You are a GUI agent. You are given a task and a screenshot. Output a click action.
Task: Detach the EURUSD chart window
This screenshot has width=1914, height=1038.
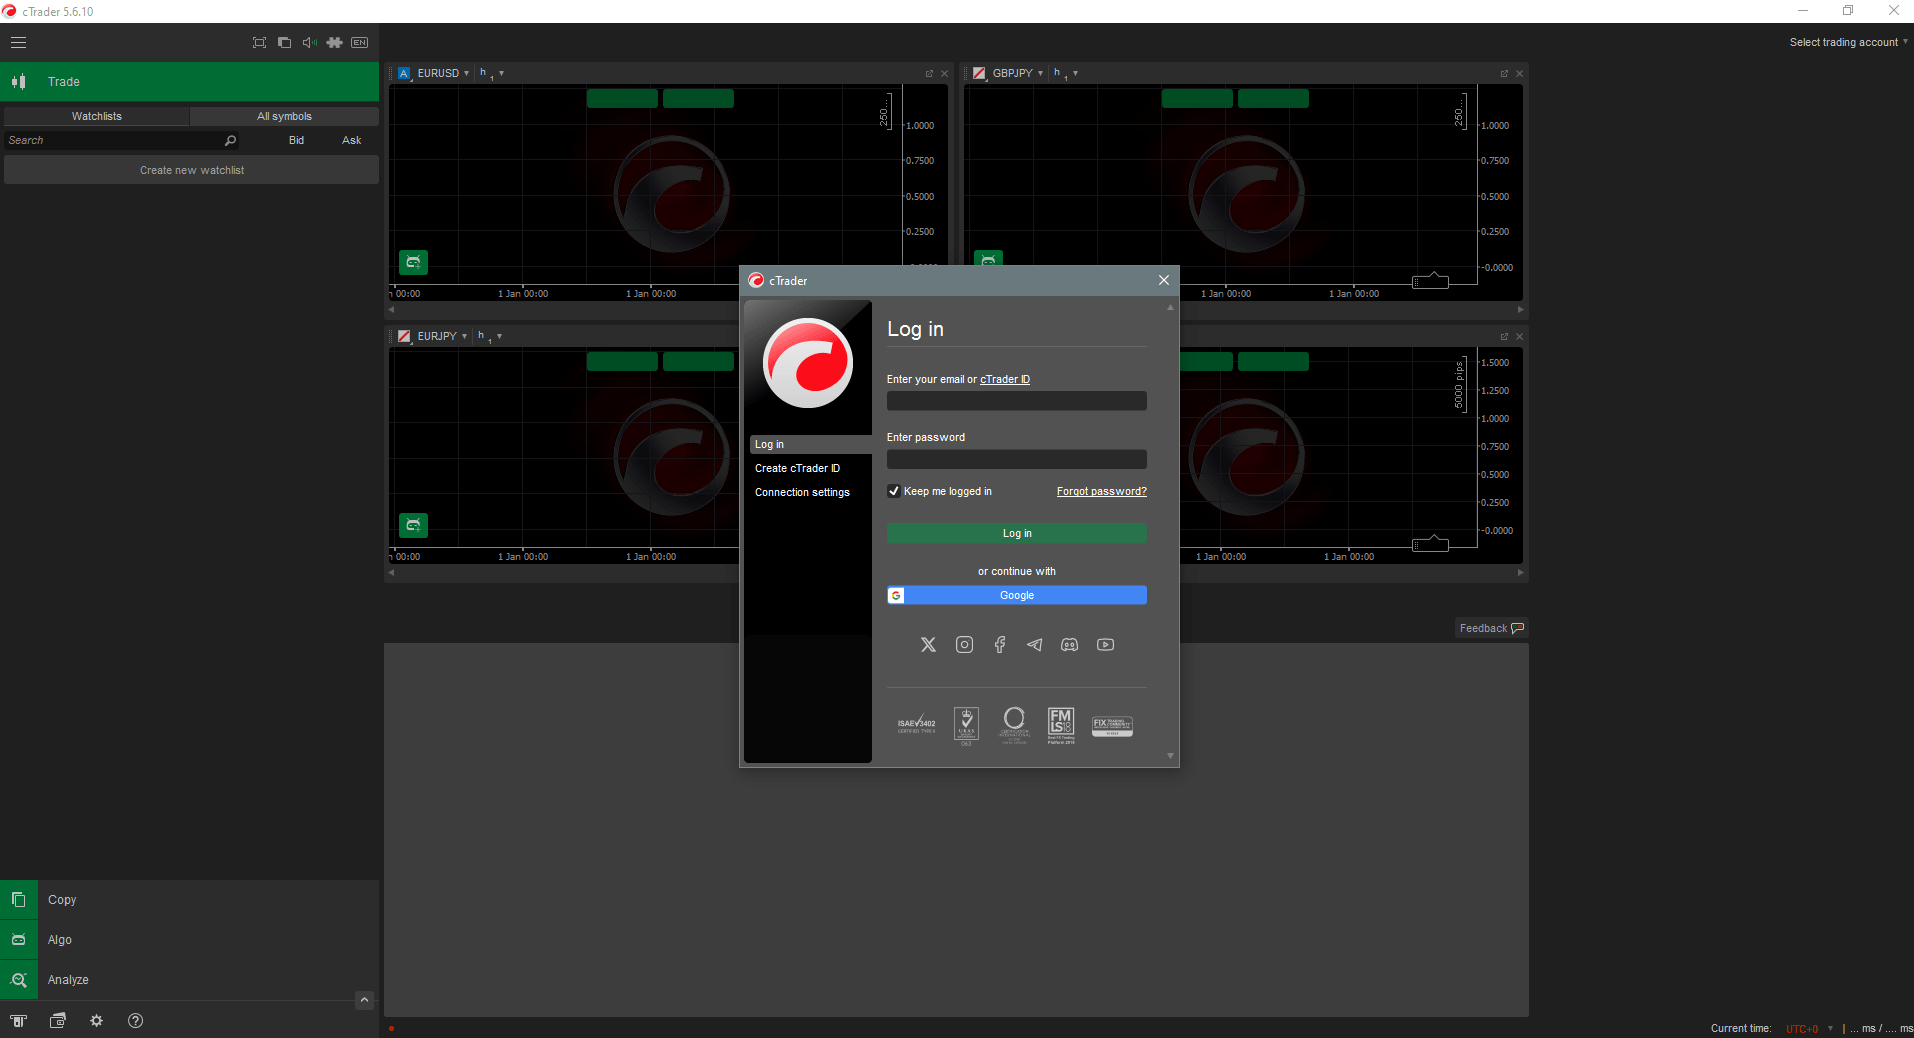(929, 73)
